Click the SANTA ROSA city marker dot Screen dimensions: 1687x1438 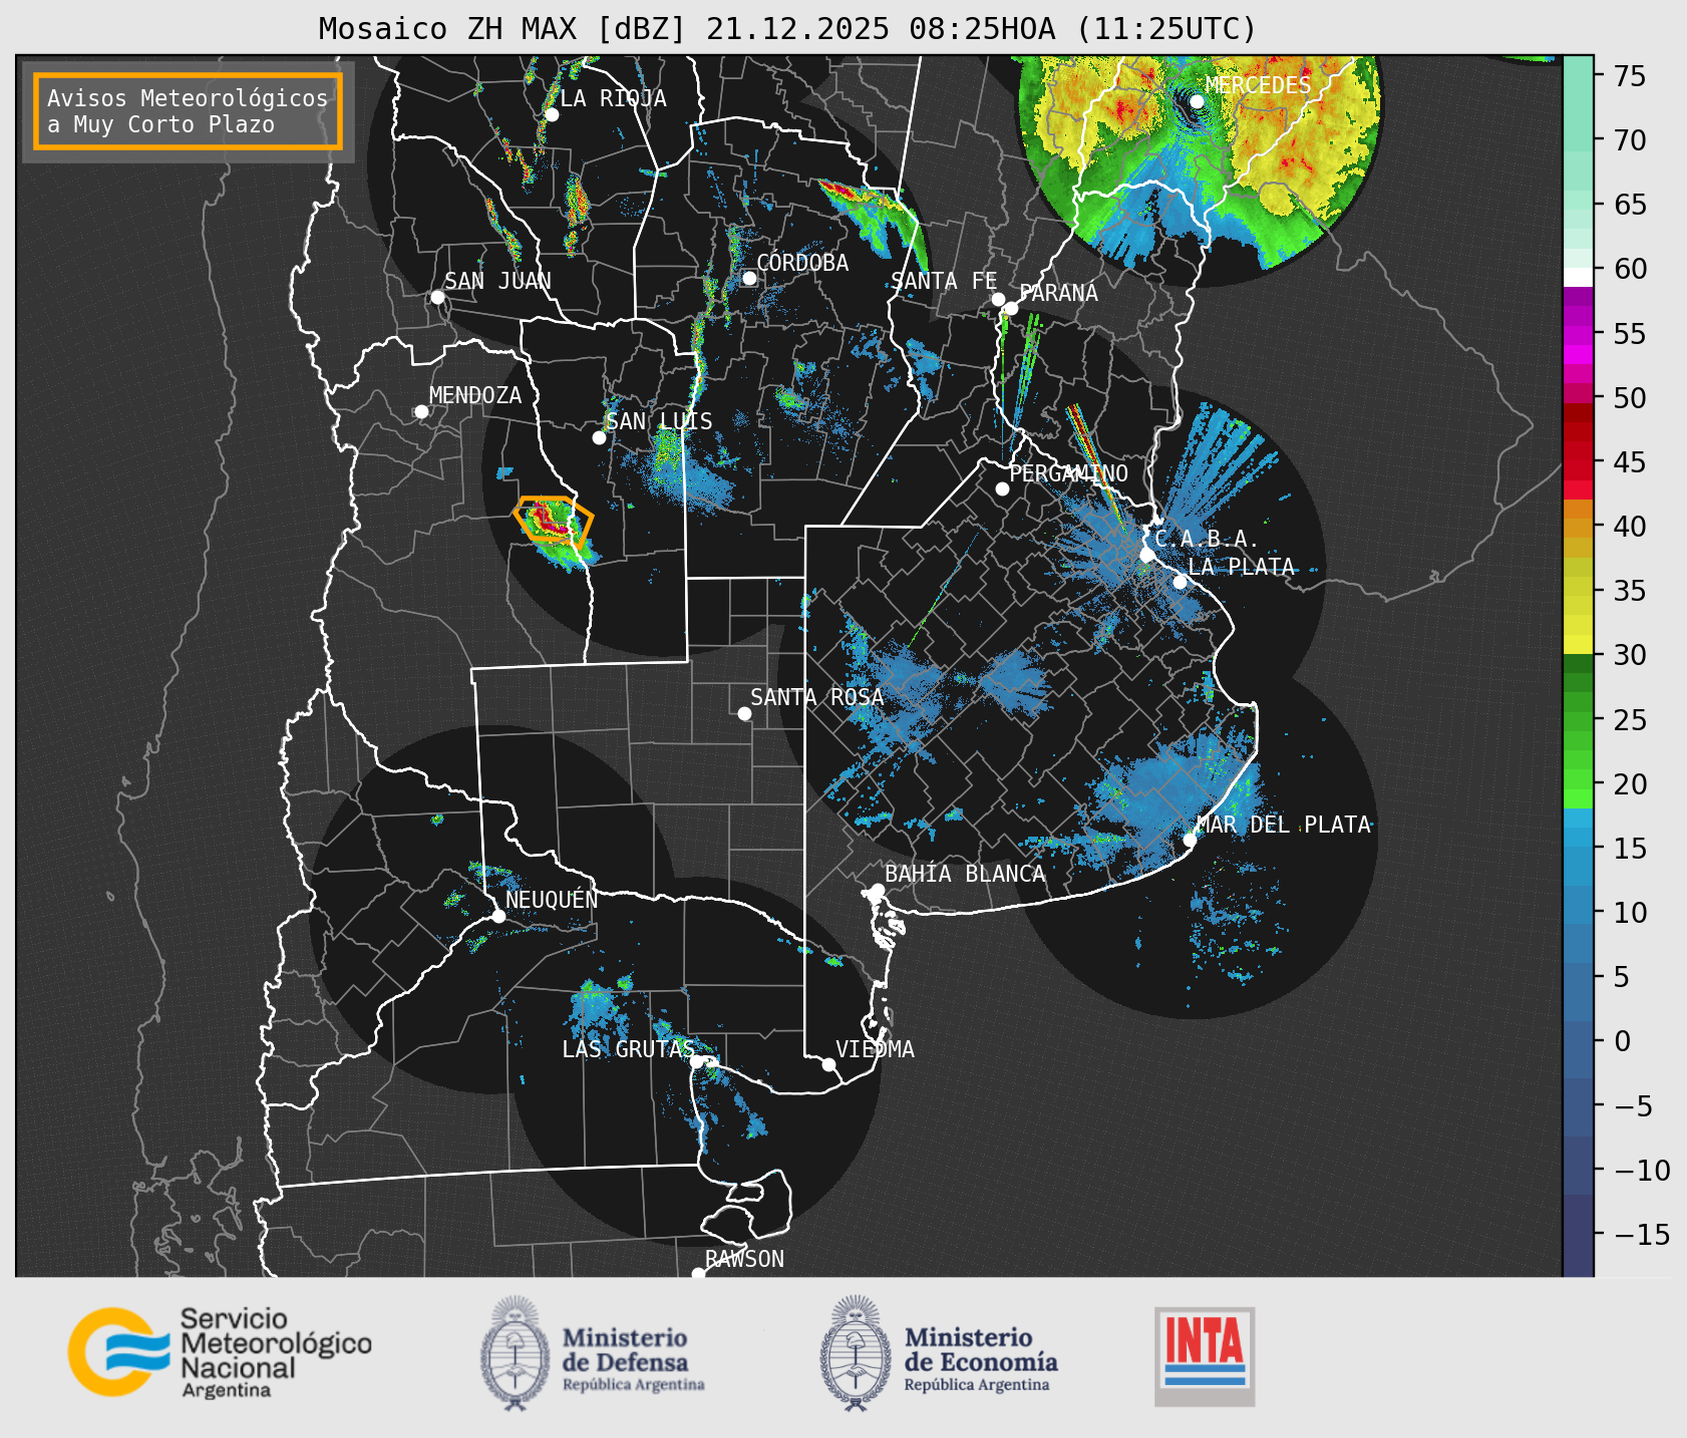tap(744, 713)
